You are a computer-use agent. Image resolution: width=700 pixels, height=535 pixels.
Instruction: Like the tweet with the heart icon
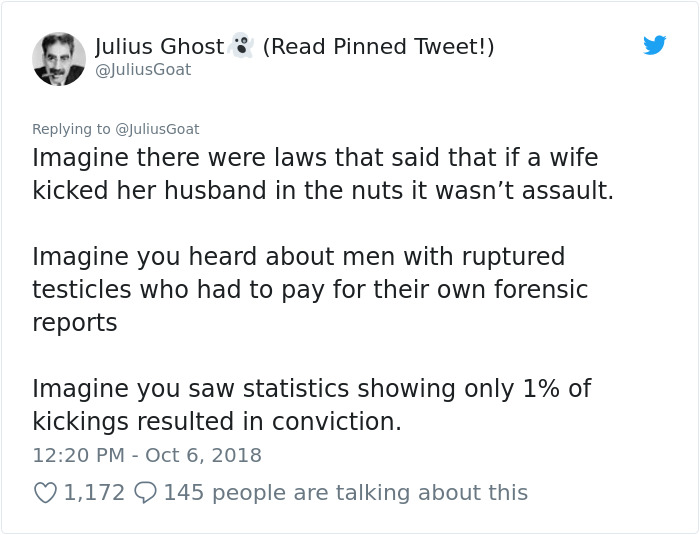[45, 492]
